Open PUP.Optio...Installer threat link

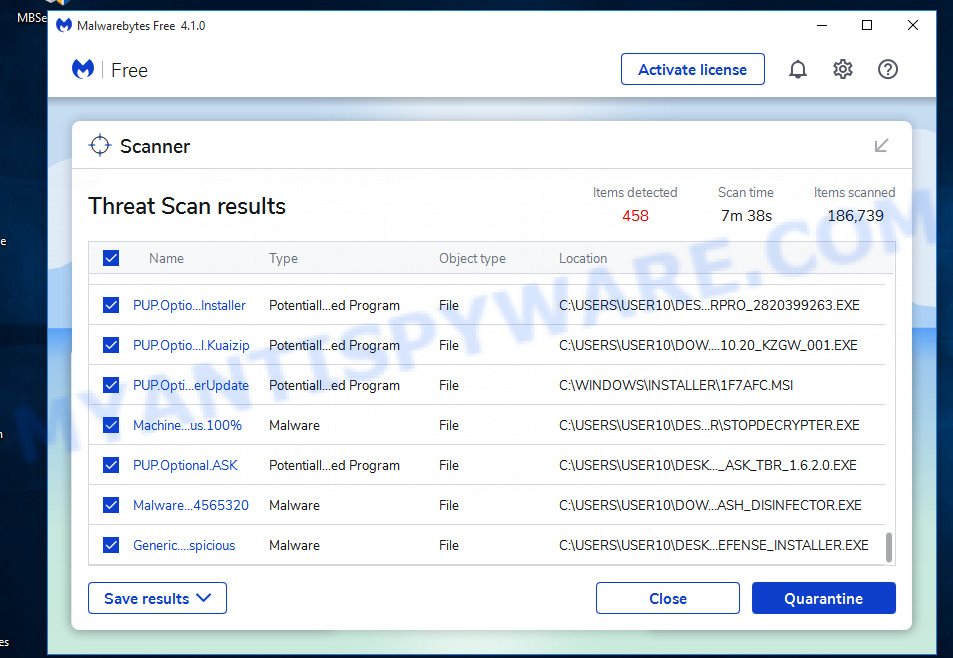click(189, 305)
